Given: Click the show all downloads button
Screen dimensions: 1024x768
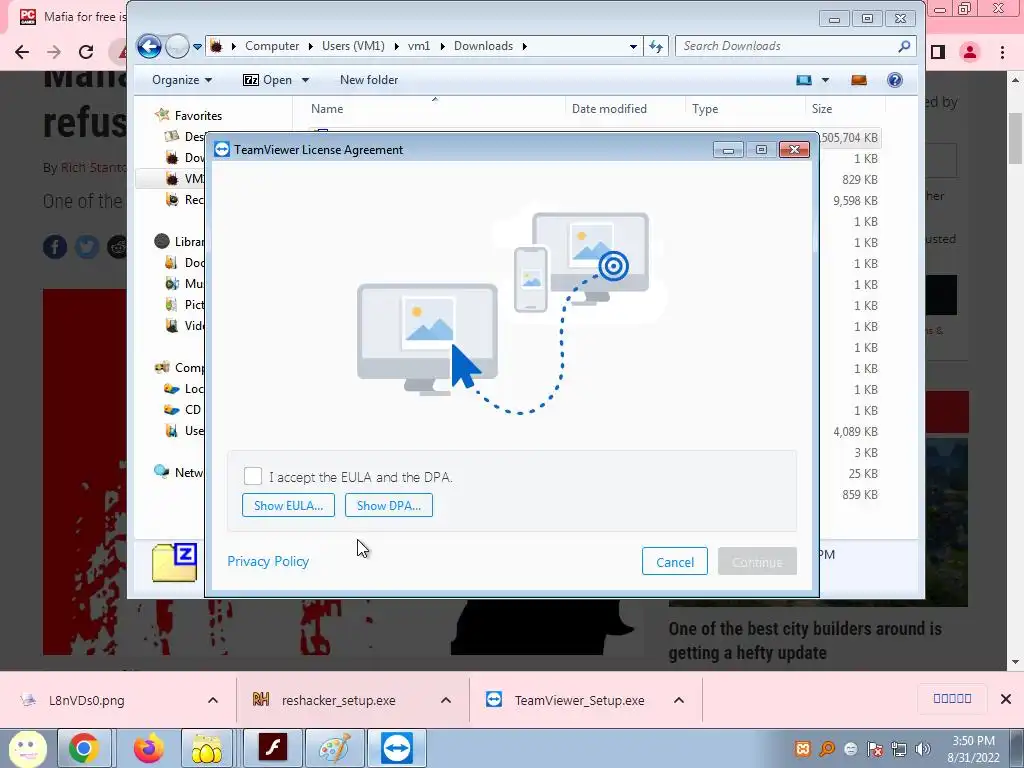Looking at the screenshot, I should [952, 698].
